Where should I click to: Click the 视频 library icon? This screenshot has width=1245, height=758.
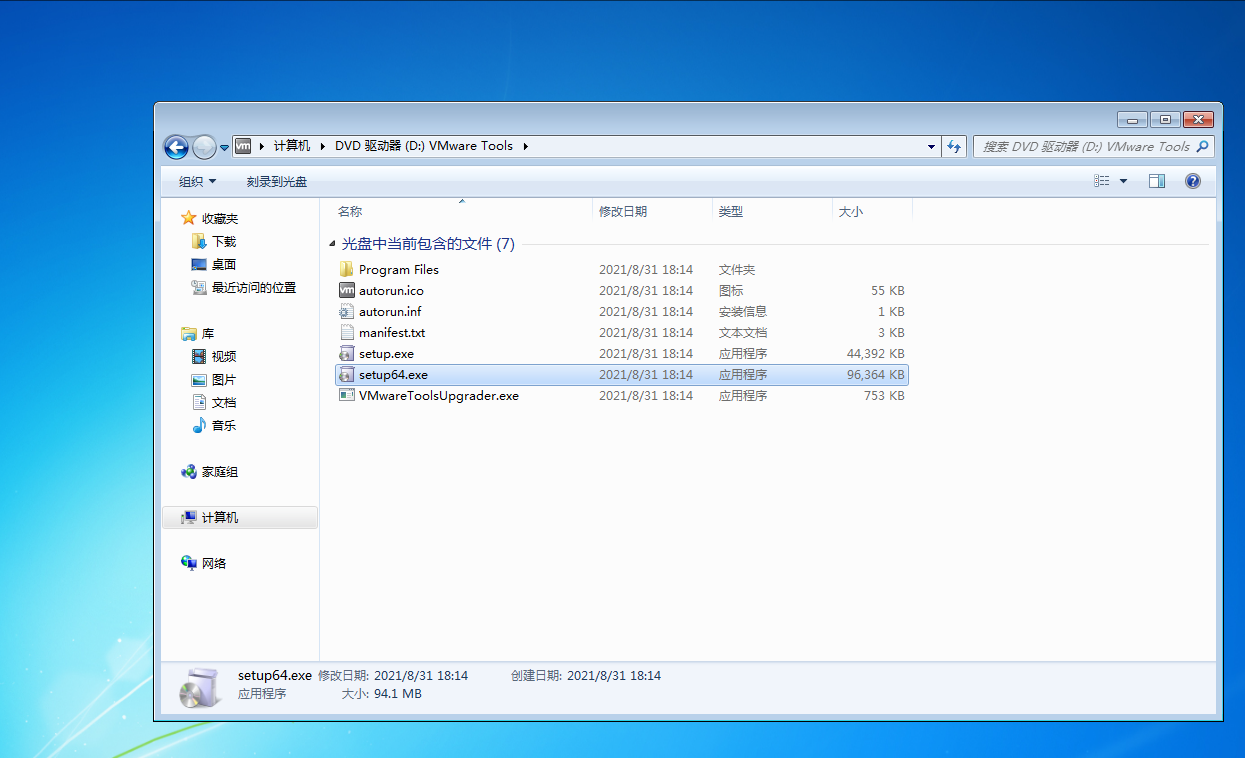[199, 356]
